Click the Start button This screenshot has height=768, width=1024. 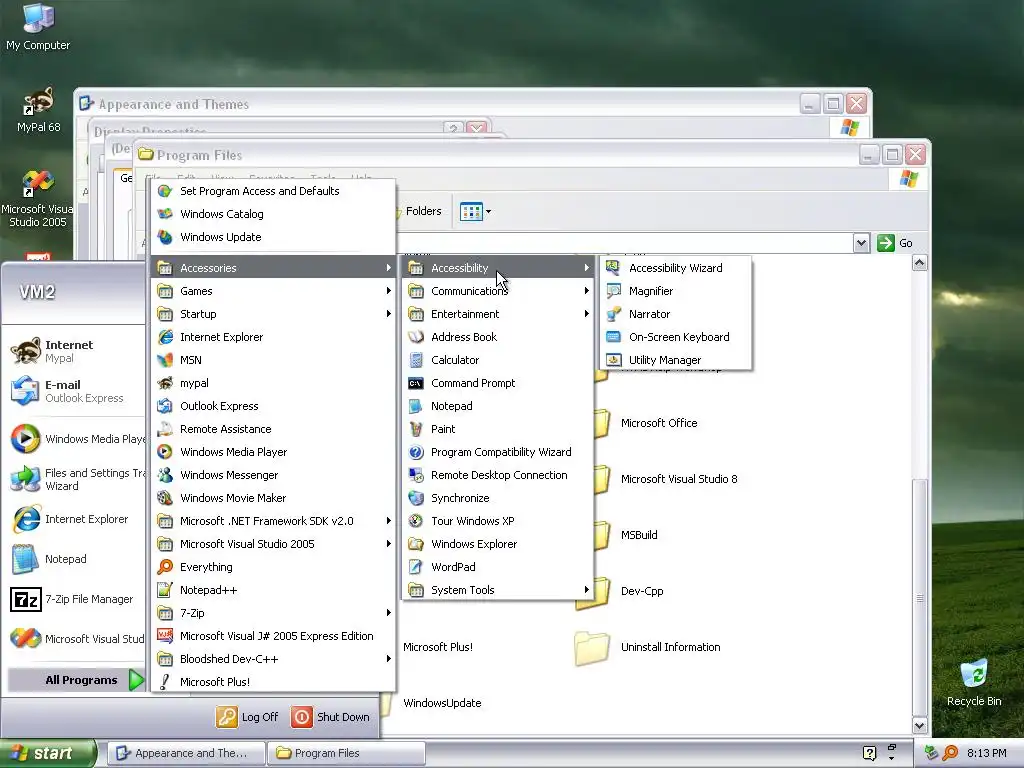click(48, 753)
